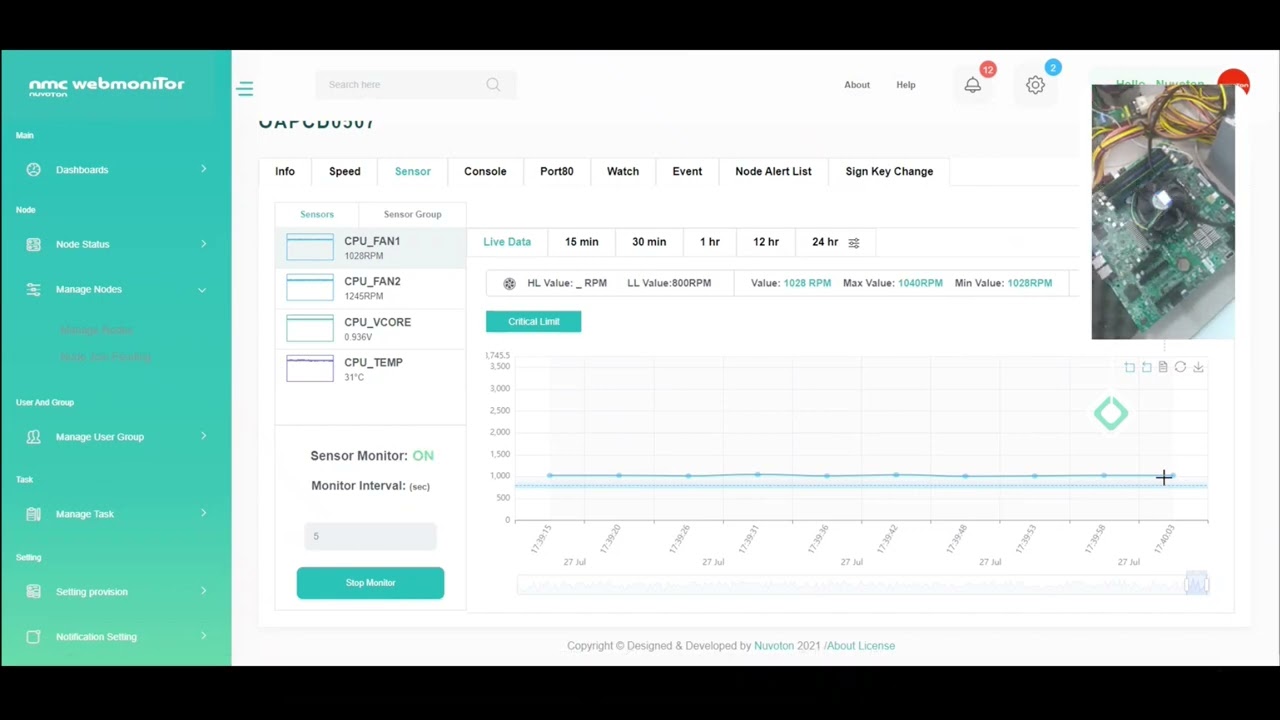Switch to the Sensor Group subtab
Screen dimensions: 1280x720
click(412, 214)
